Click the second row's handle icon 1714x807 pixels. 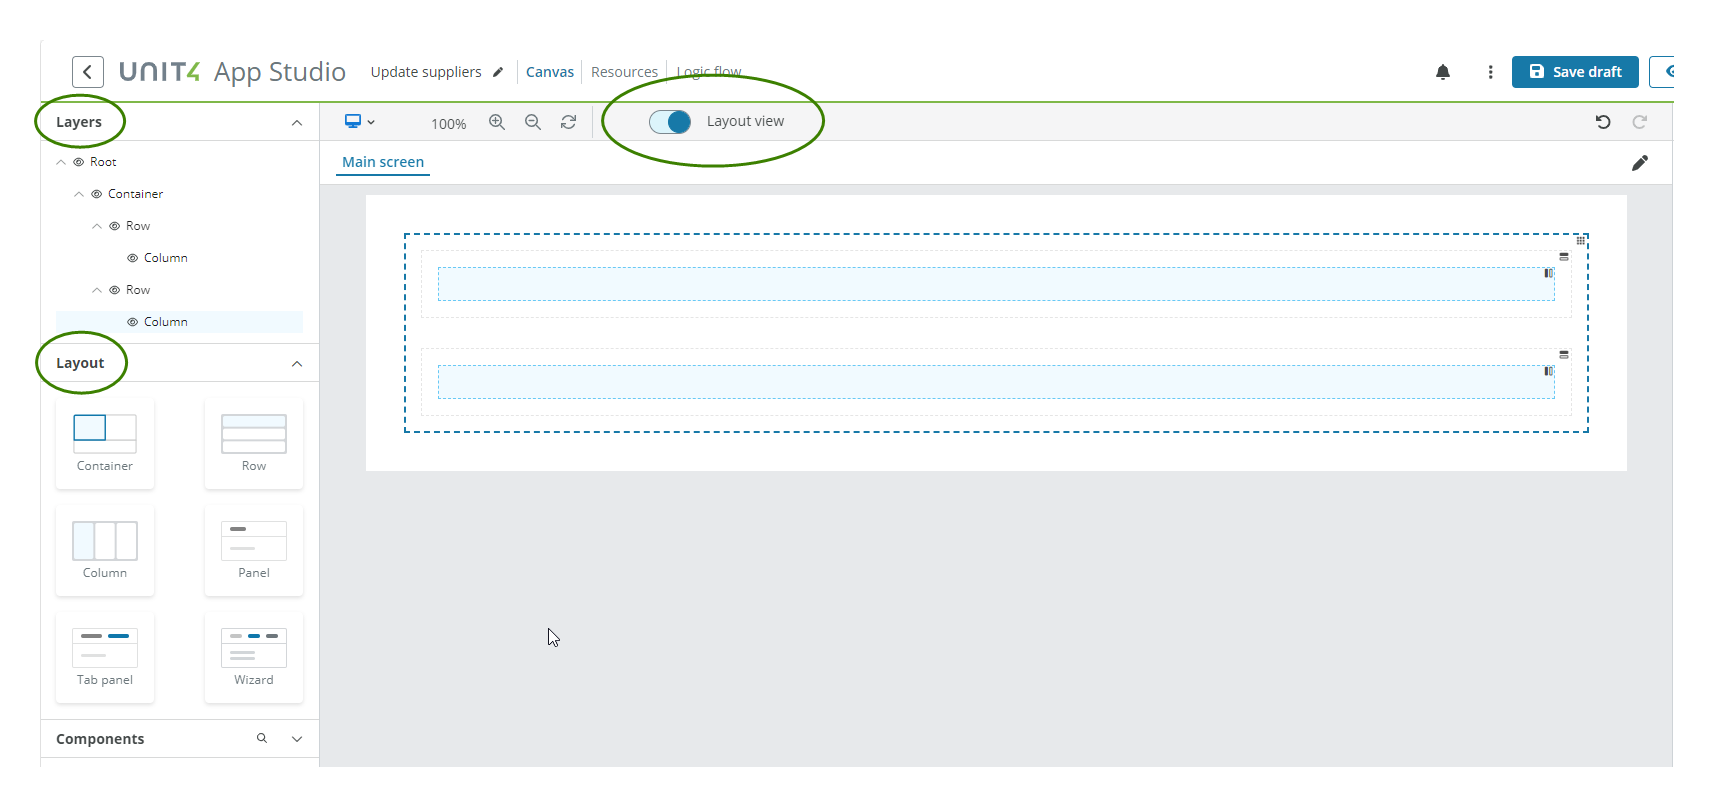pyautogui.click(x=1564, y=355)
